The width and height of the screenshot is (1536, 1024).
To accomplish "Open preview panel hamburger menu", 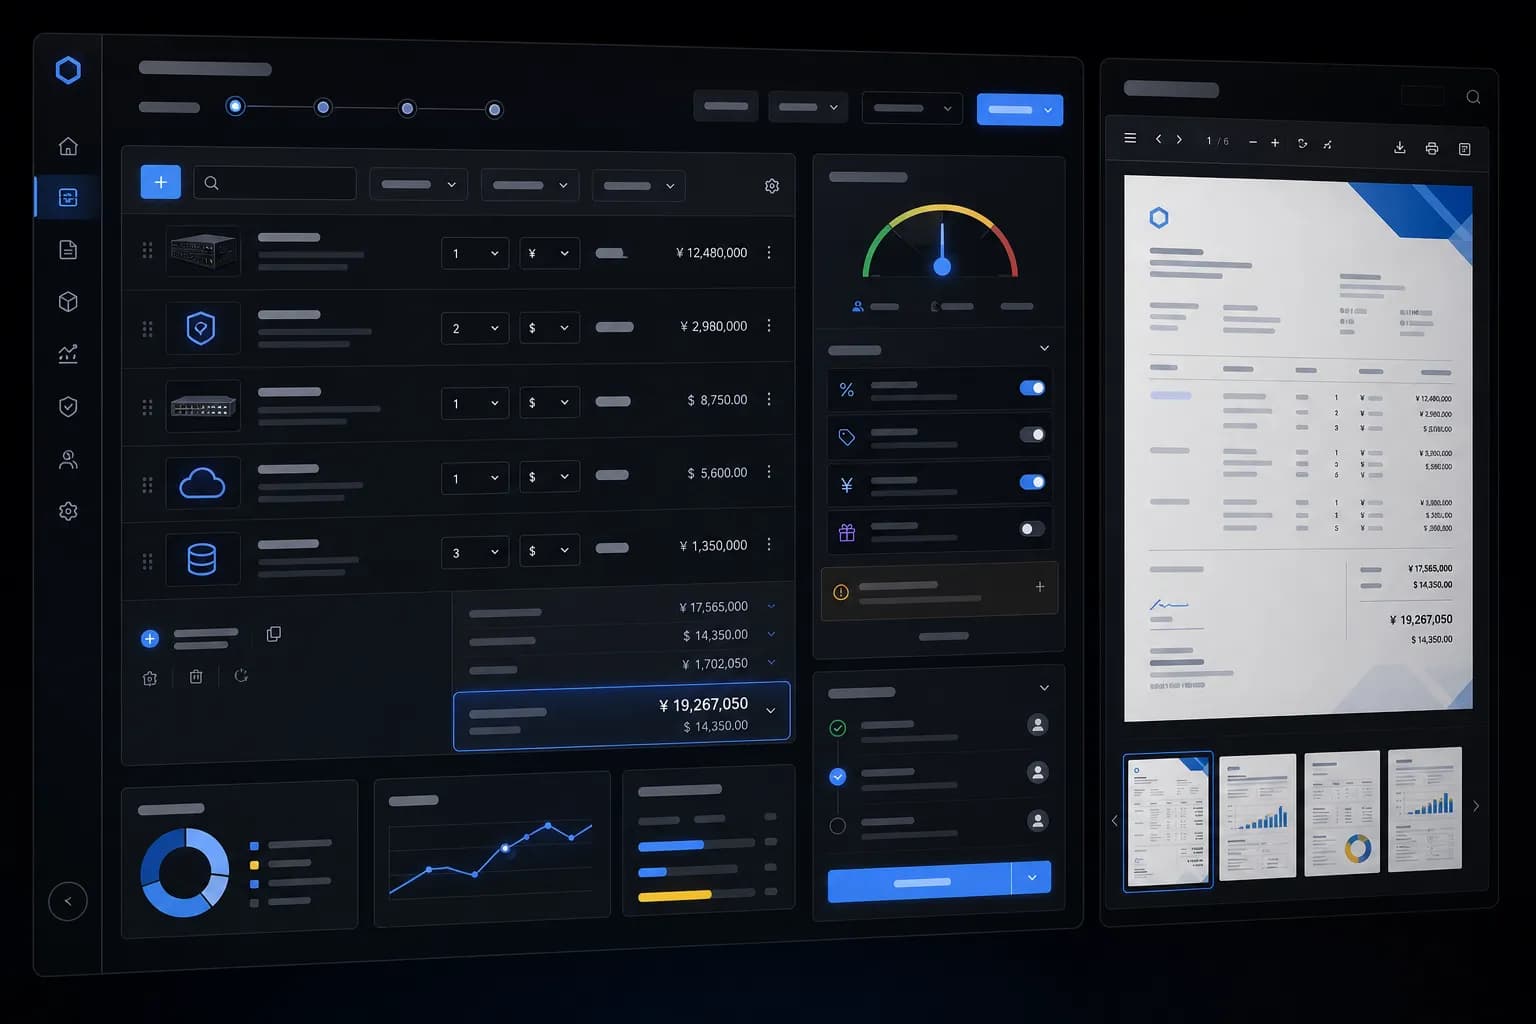I will tap(1130, 139).
